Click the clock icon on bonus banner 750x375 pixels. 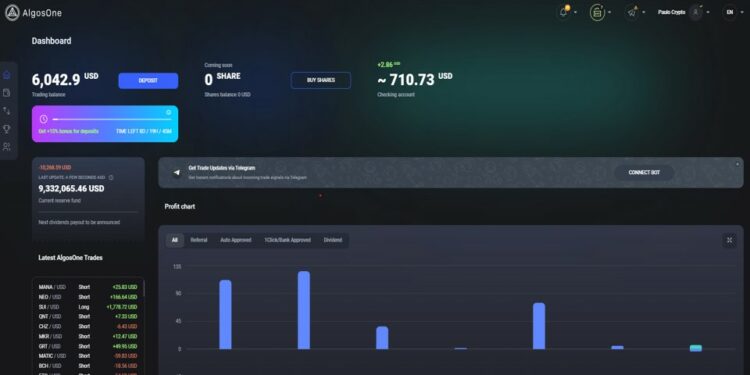pyautogui.click(x=44, y=119)
